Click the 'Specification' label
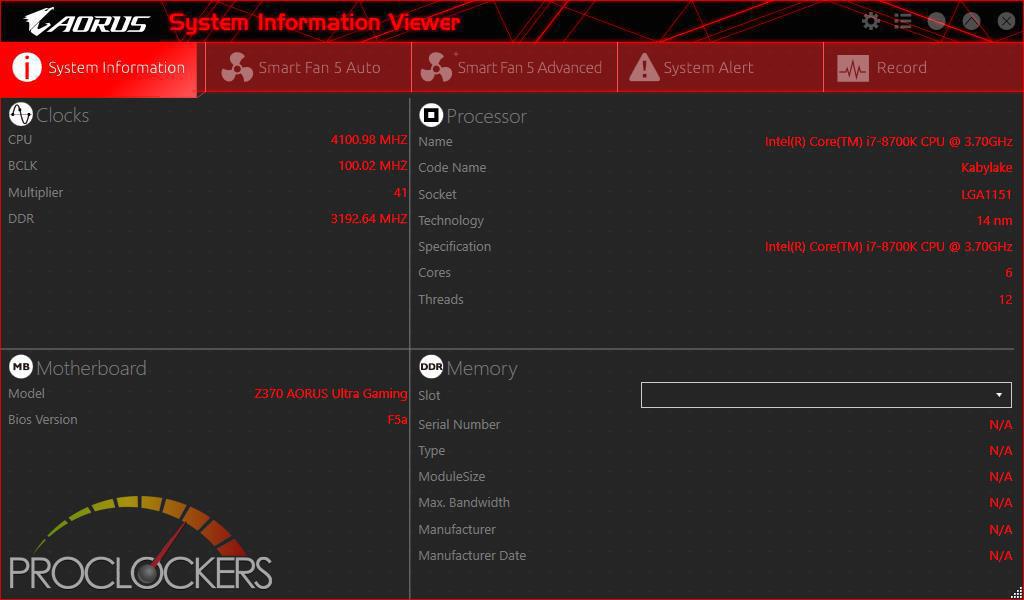Viewport: 1024px width, 600px height. [455, 247]
